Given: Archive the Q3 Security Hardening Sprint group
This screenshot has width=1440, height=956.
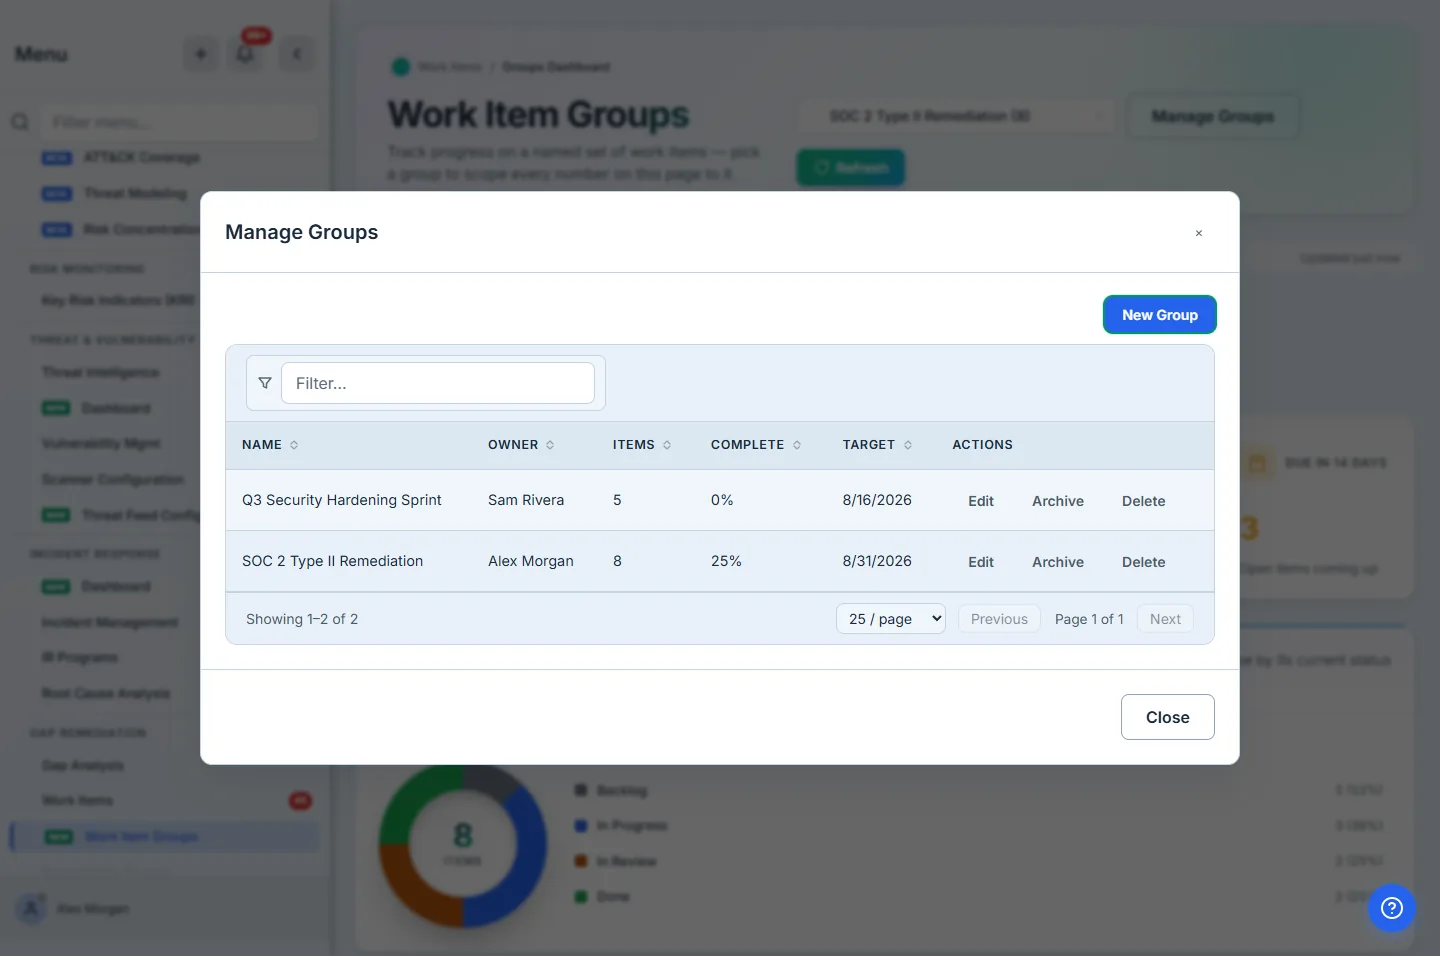Looking at the screenshot, I should 1058,501.
